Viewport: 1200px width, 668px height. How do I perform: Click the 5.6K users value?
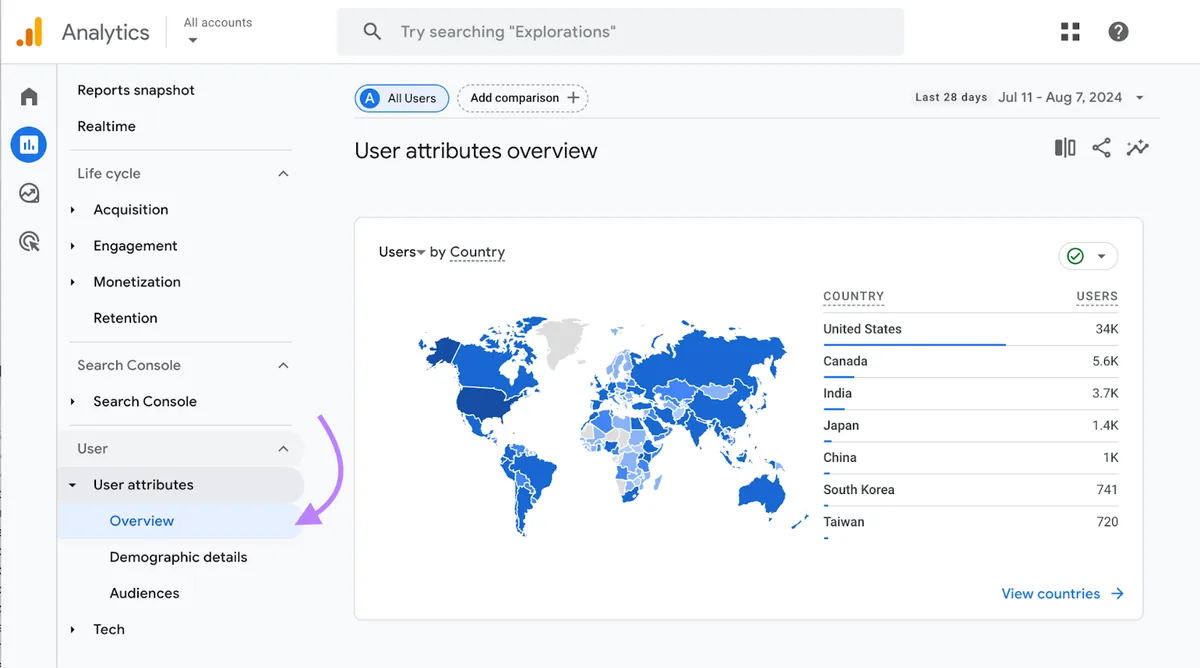pyautogui.click(x=1105, y=361)
